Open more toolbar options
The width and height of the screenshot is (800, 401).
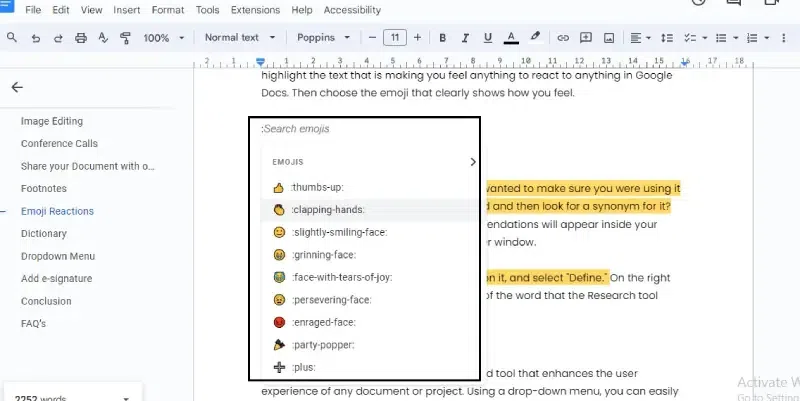coord(783,38)
